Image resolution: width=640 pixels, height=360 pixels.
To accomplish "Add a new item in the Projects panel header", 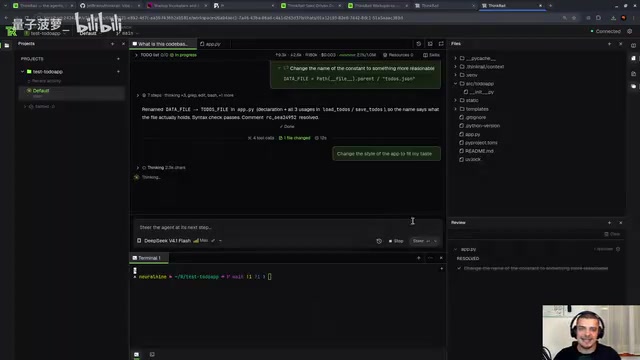I will pyautogui.click(x=113, y=44).
